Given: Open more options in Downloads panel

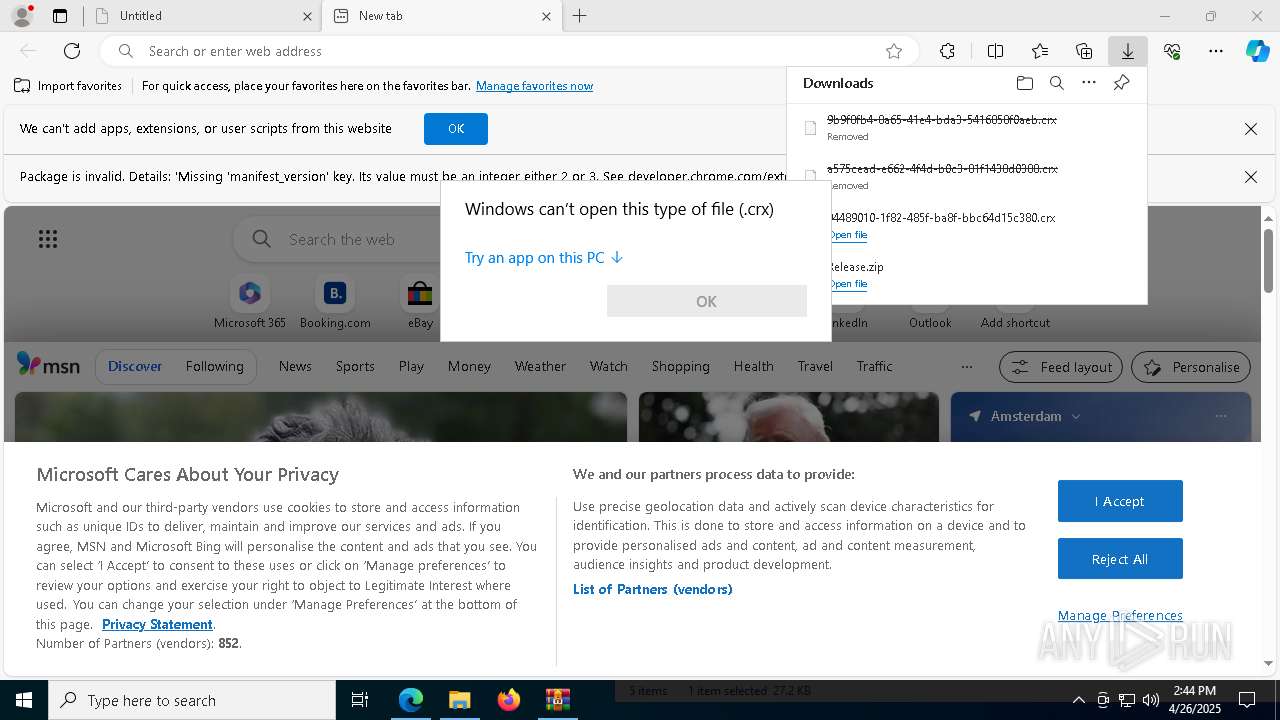Looking at the screenshot, I should point(1089,83).
